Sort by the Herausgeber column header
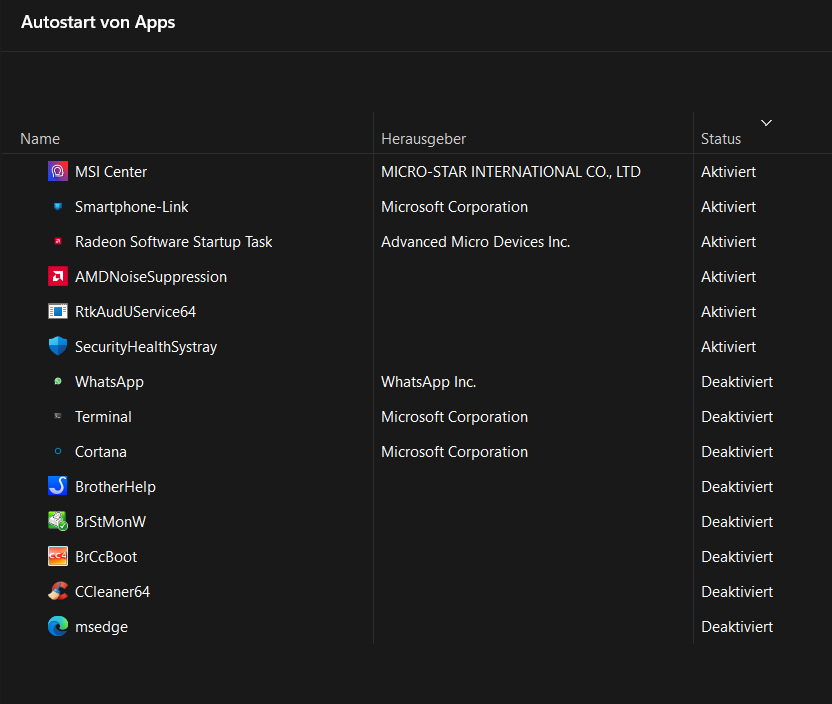 [423, 139]
